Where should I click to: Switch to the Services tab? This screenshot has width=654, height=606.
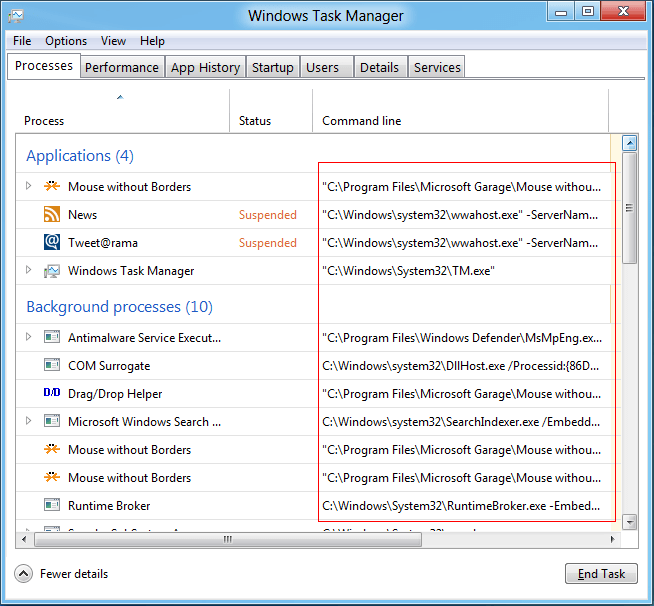pos(437,67)
